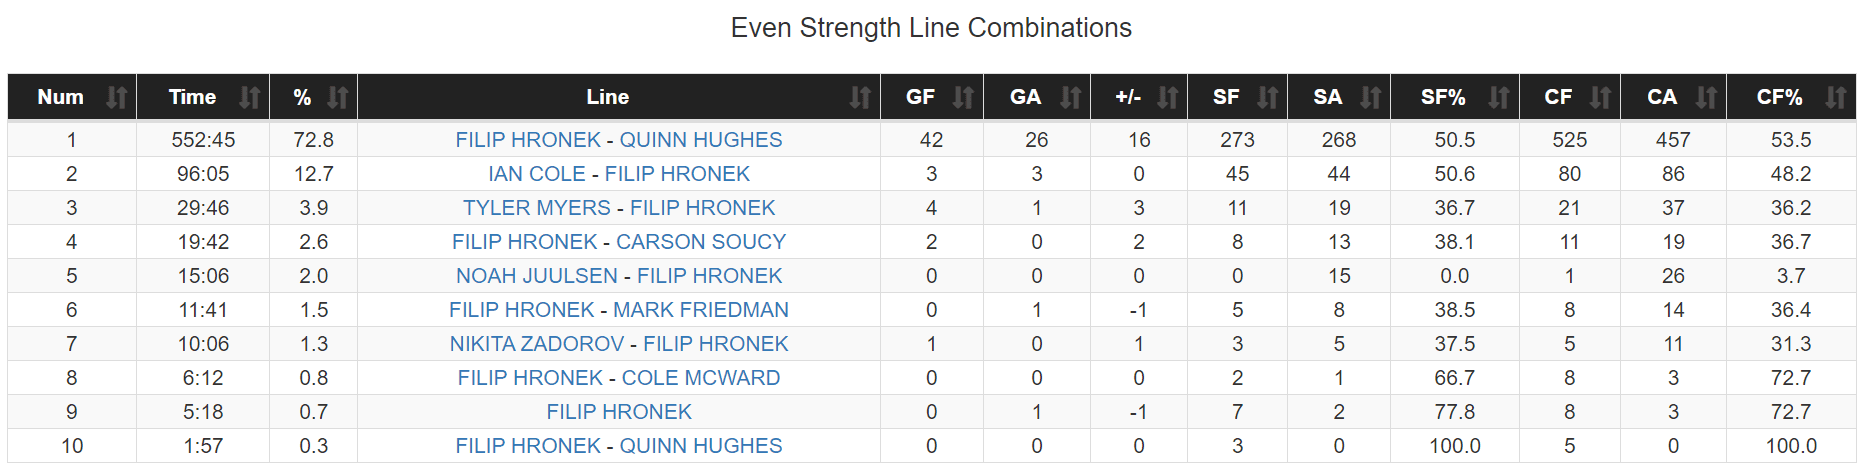
Task: Click Mark Friedman player link
Action: point(701,310)
